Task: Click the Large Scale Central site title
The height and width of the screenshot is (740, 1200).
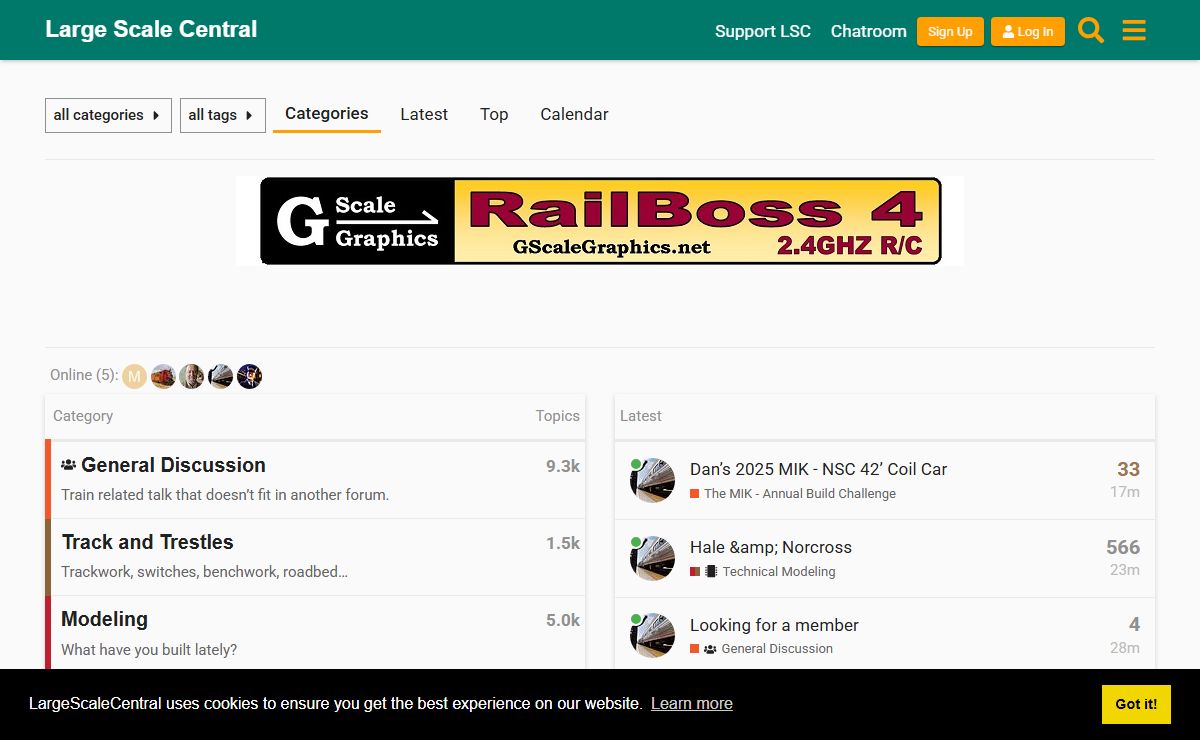Action: tap(151, 29)
